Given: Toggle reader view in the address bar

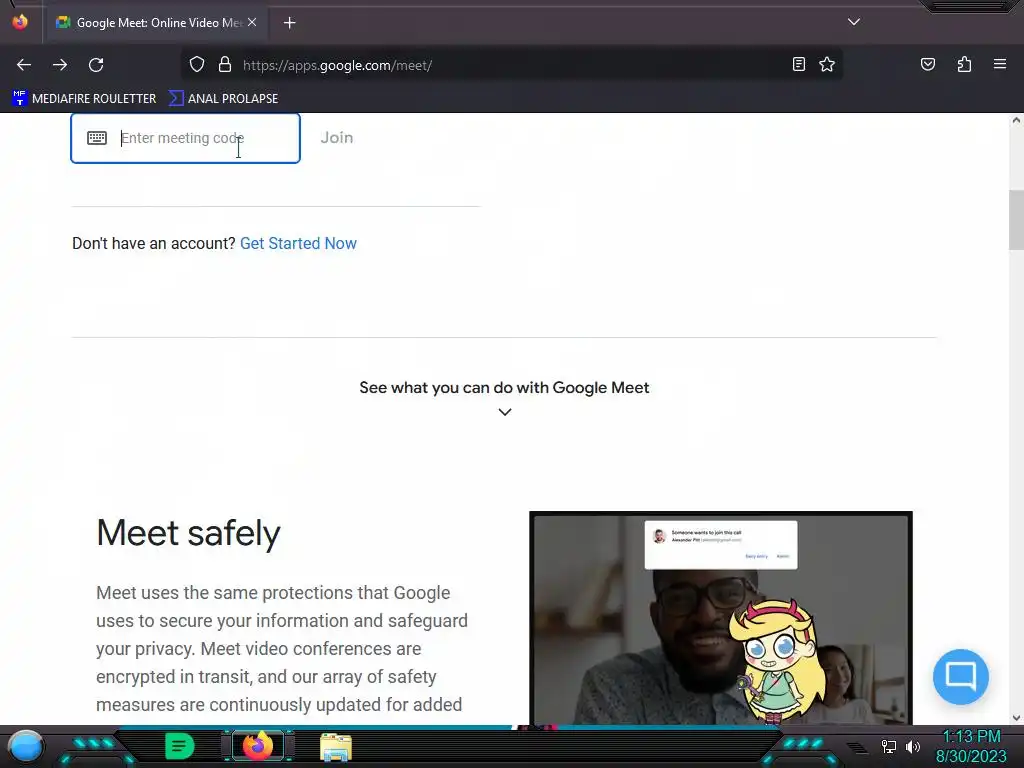Looking at the screenshot, I should point(798,64).
